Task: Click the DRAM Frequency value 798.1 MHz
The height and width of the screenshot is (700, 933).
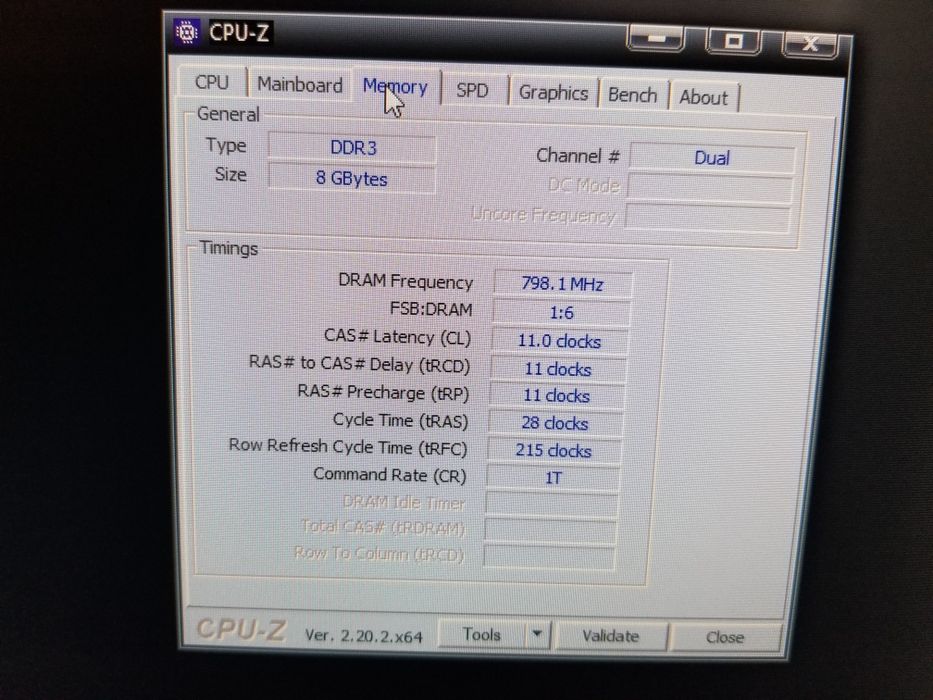Action: click(562, 284)
